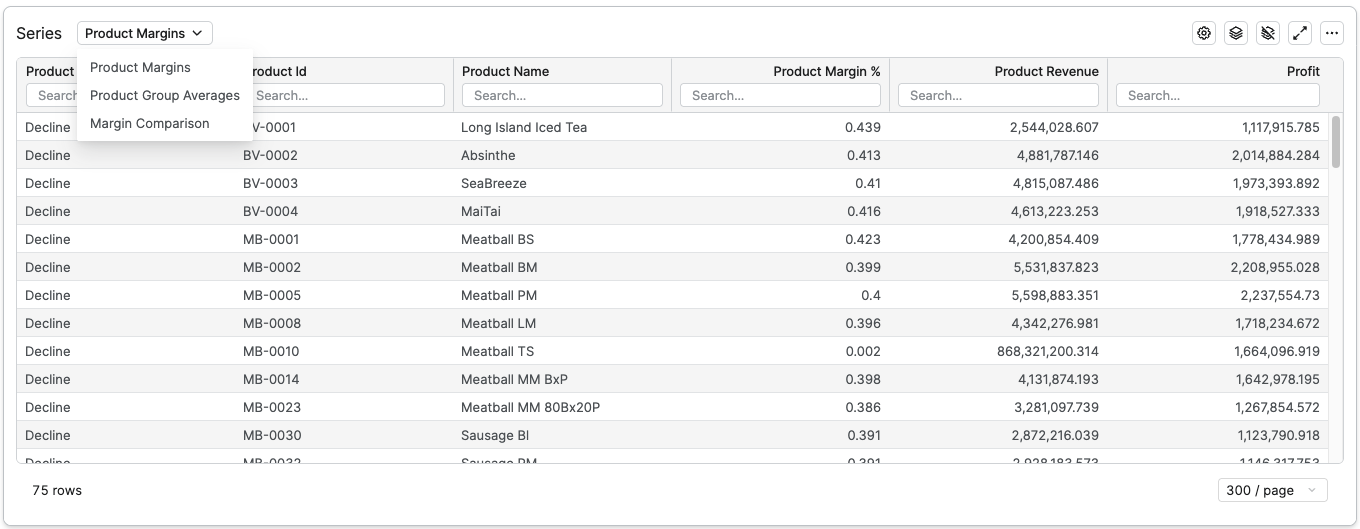Select Product Margins from the list
Screen dimensions: 1360x529
[140, 67]
